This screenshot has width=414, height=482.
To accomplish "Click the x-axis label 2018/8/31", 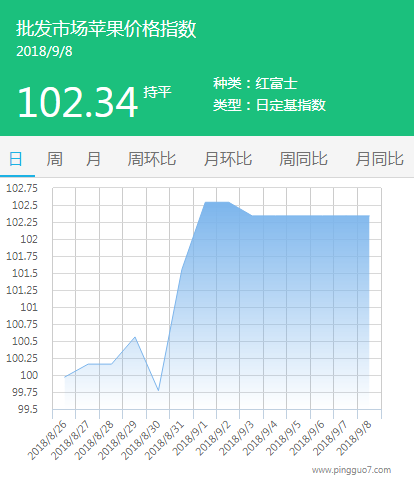I will 165,440.
